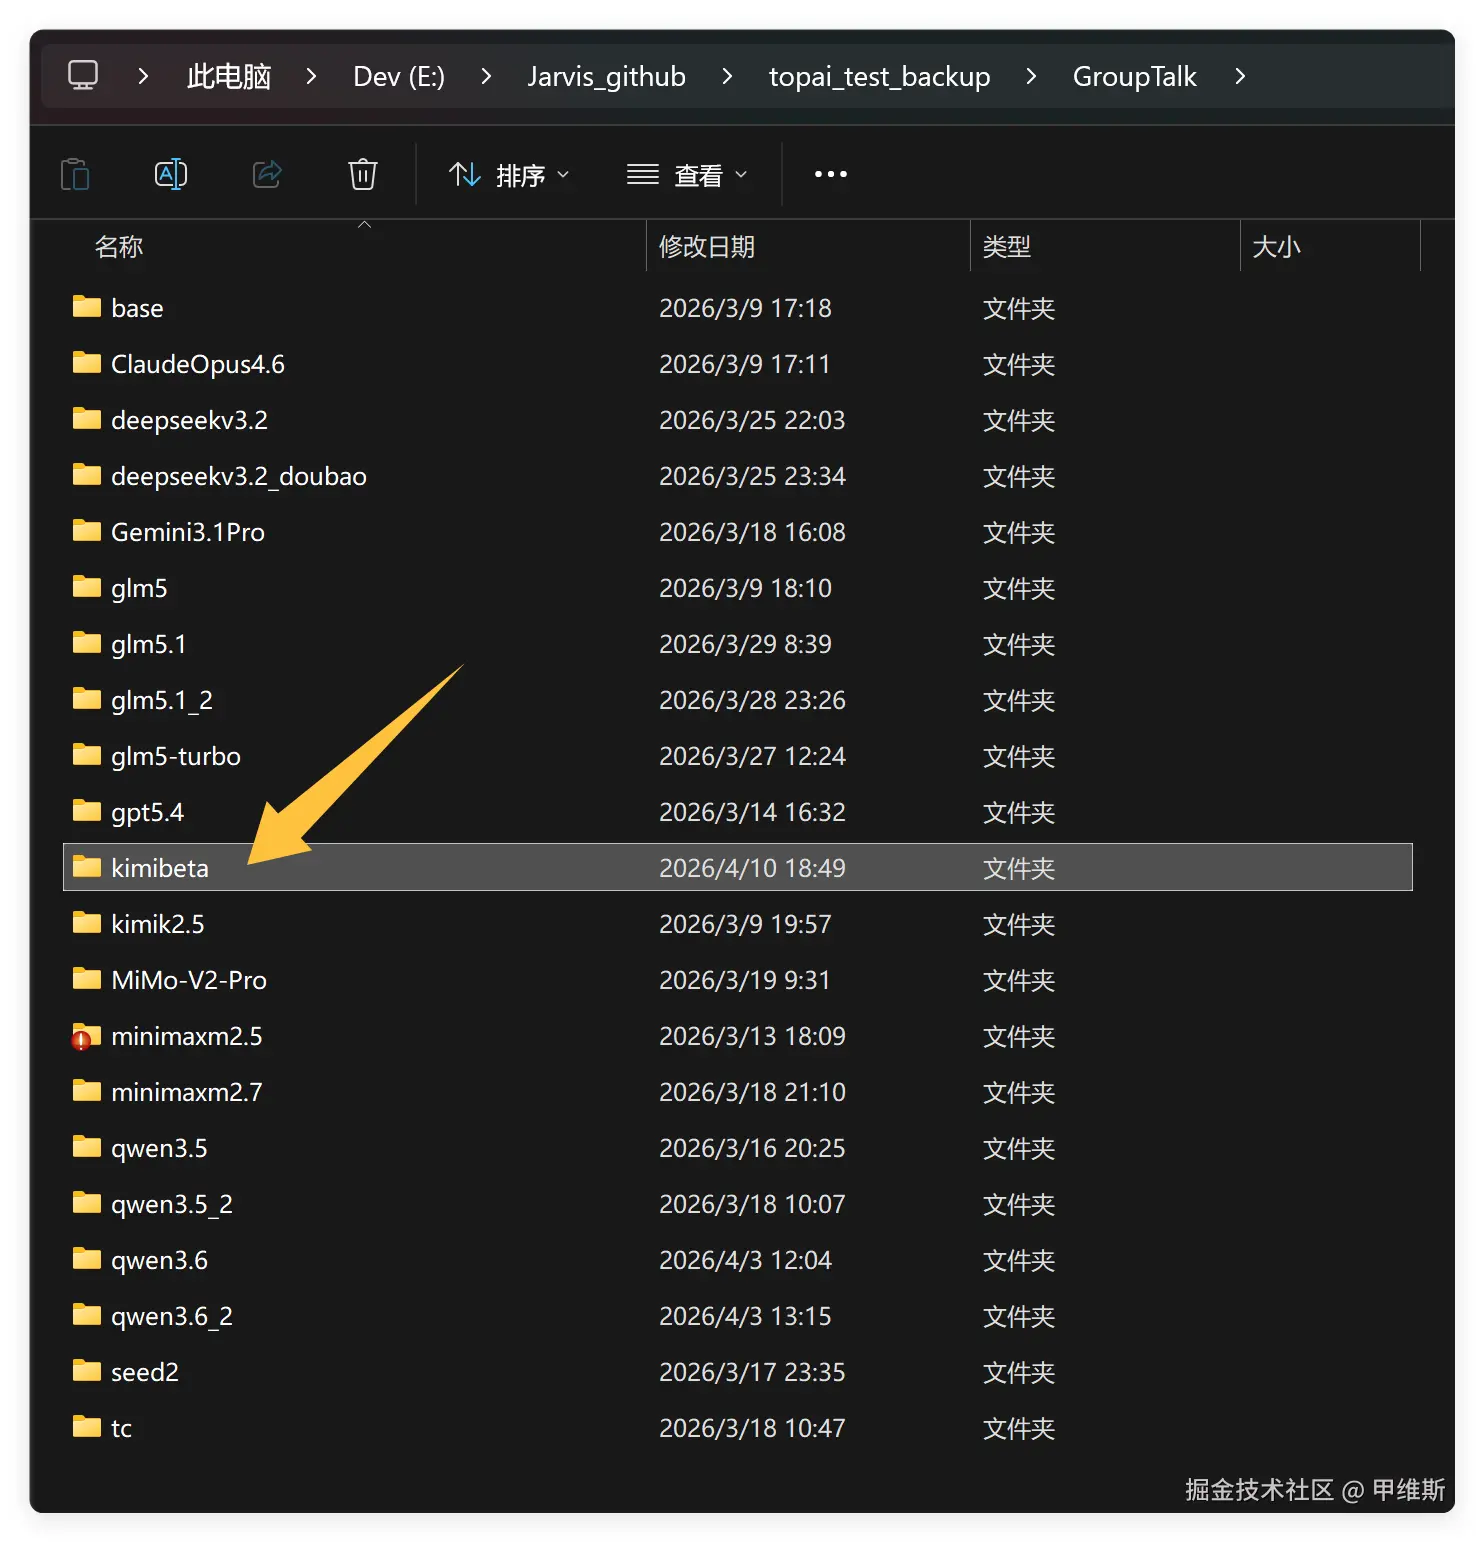Click the Delete trash can icon
This screenshot has width=1484, height=1542.
pos(363,174)
